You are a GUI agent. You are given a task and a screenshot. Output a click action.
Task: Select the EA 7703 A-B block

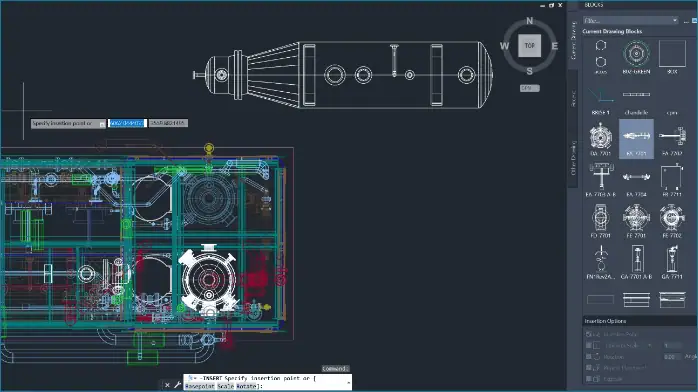pyautogui.click(x=601, y=179)
